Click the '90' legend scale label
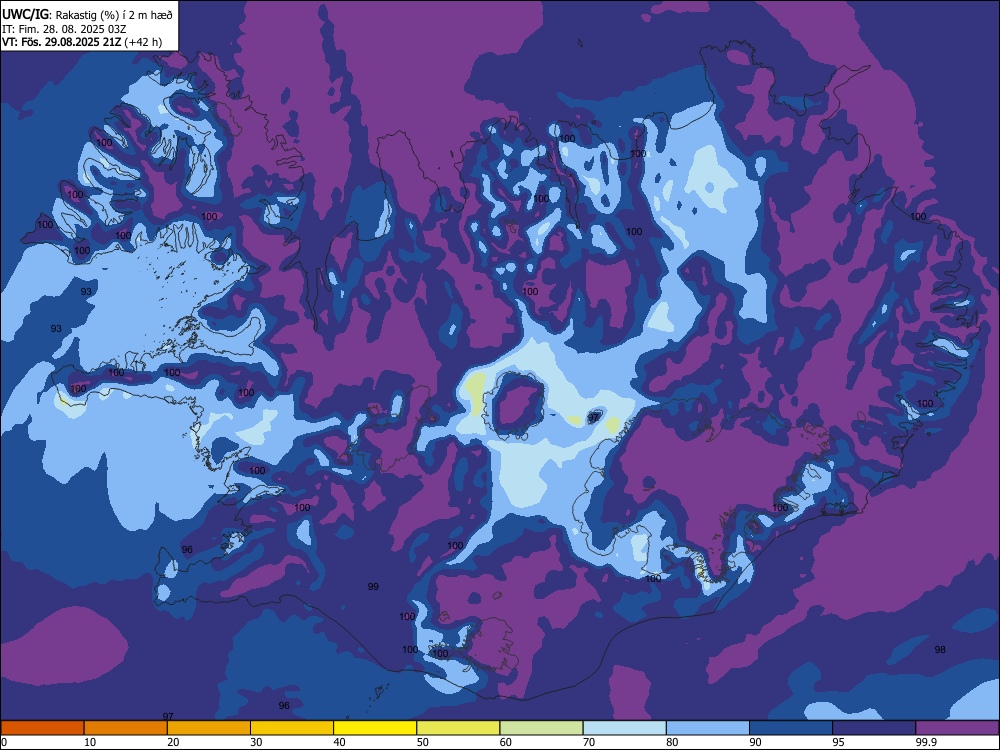This screenshot has height=750, width=1000. 756,742
